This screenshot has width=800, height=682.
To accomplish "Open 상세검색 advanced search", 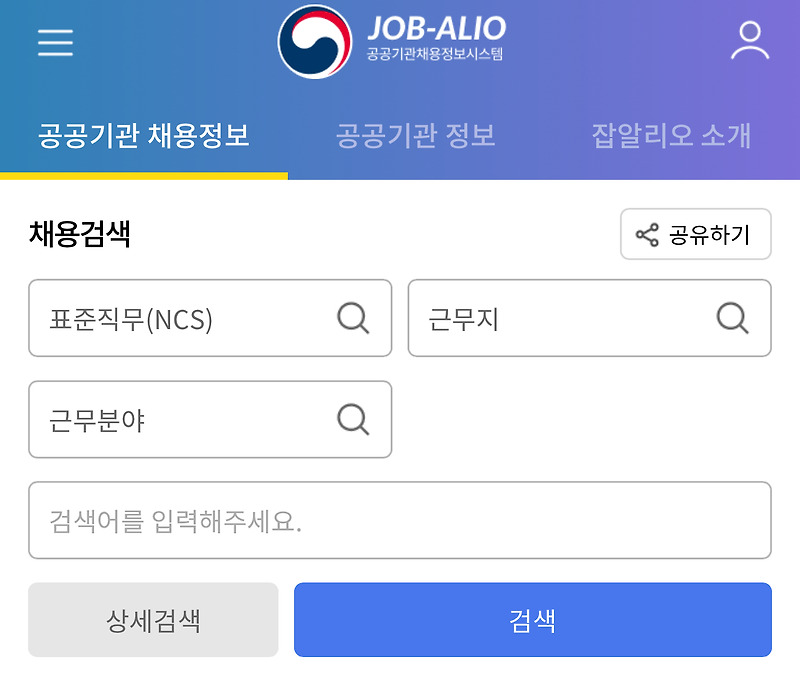I will [x=152, y=620].
